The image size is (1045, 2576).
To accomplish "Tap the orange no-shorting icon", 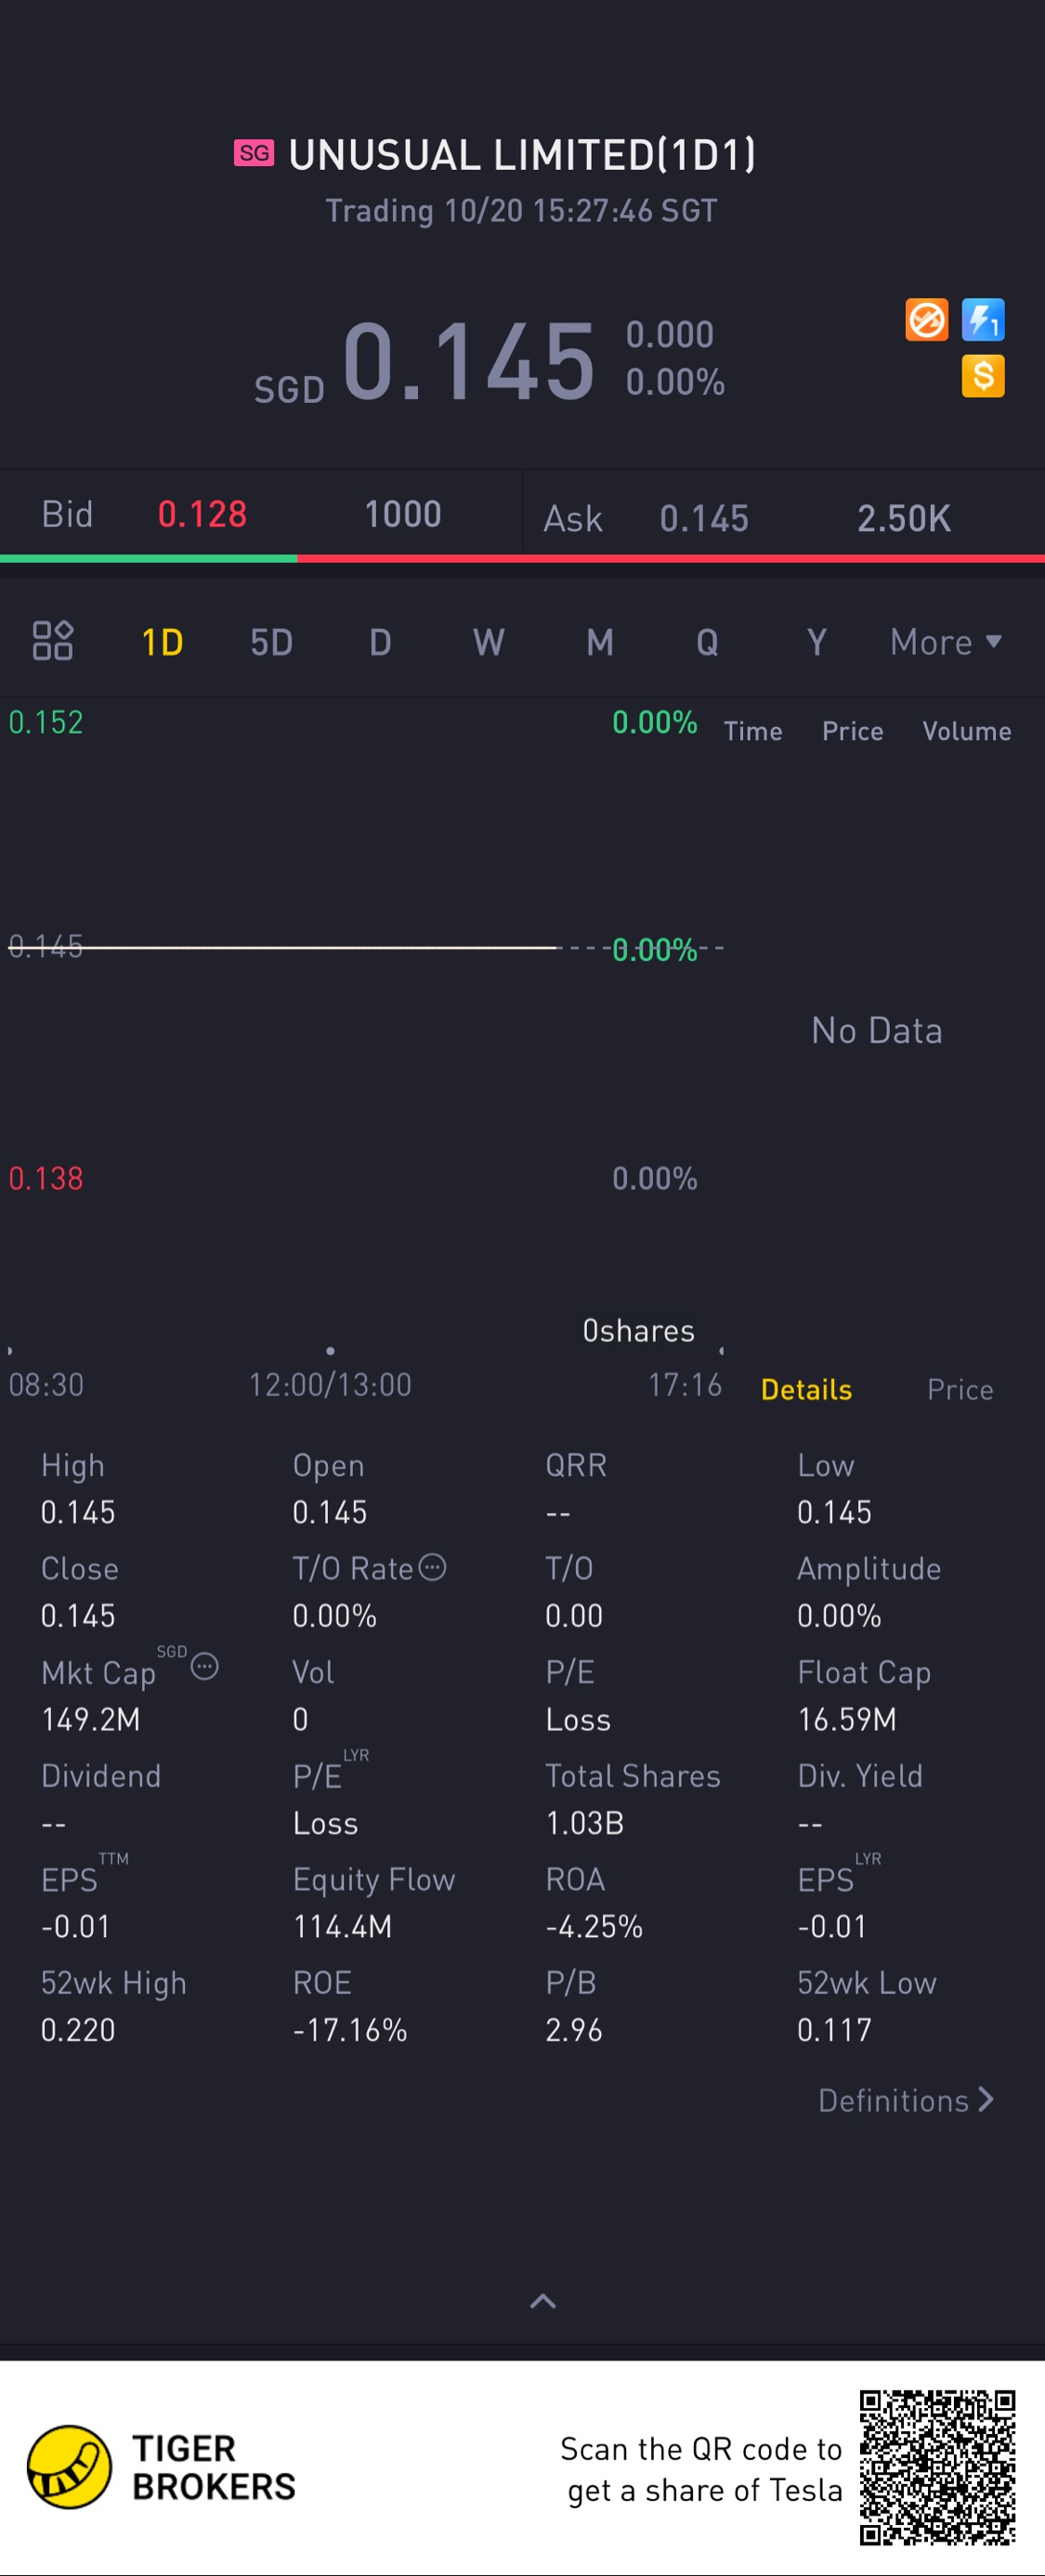I will [926, 320].
